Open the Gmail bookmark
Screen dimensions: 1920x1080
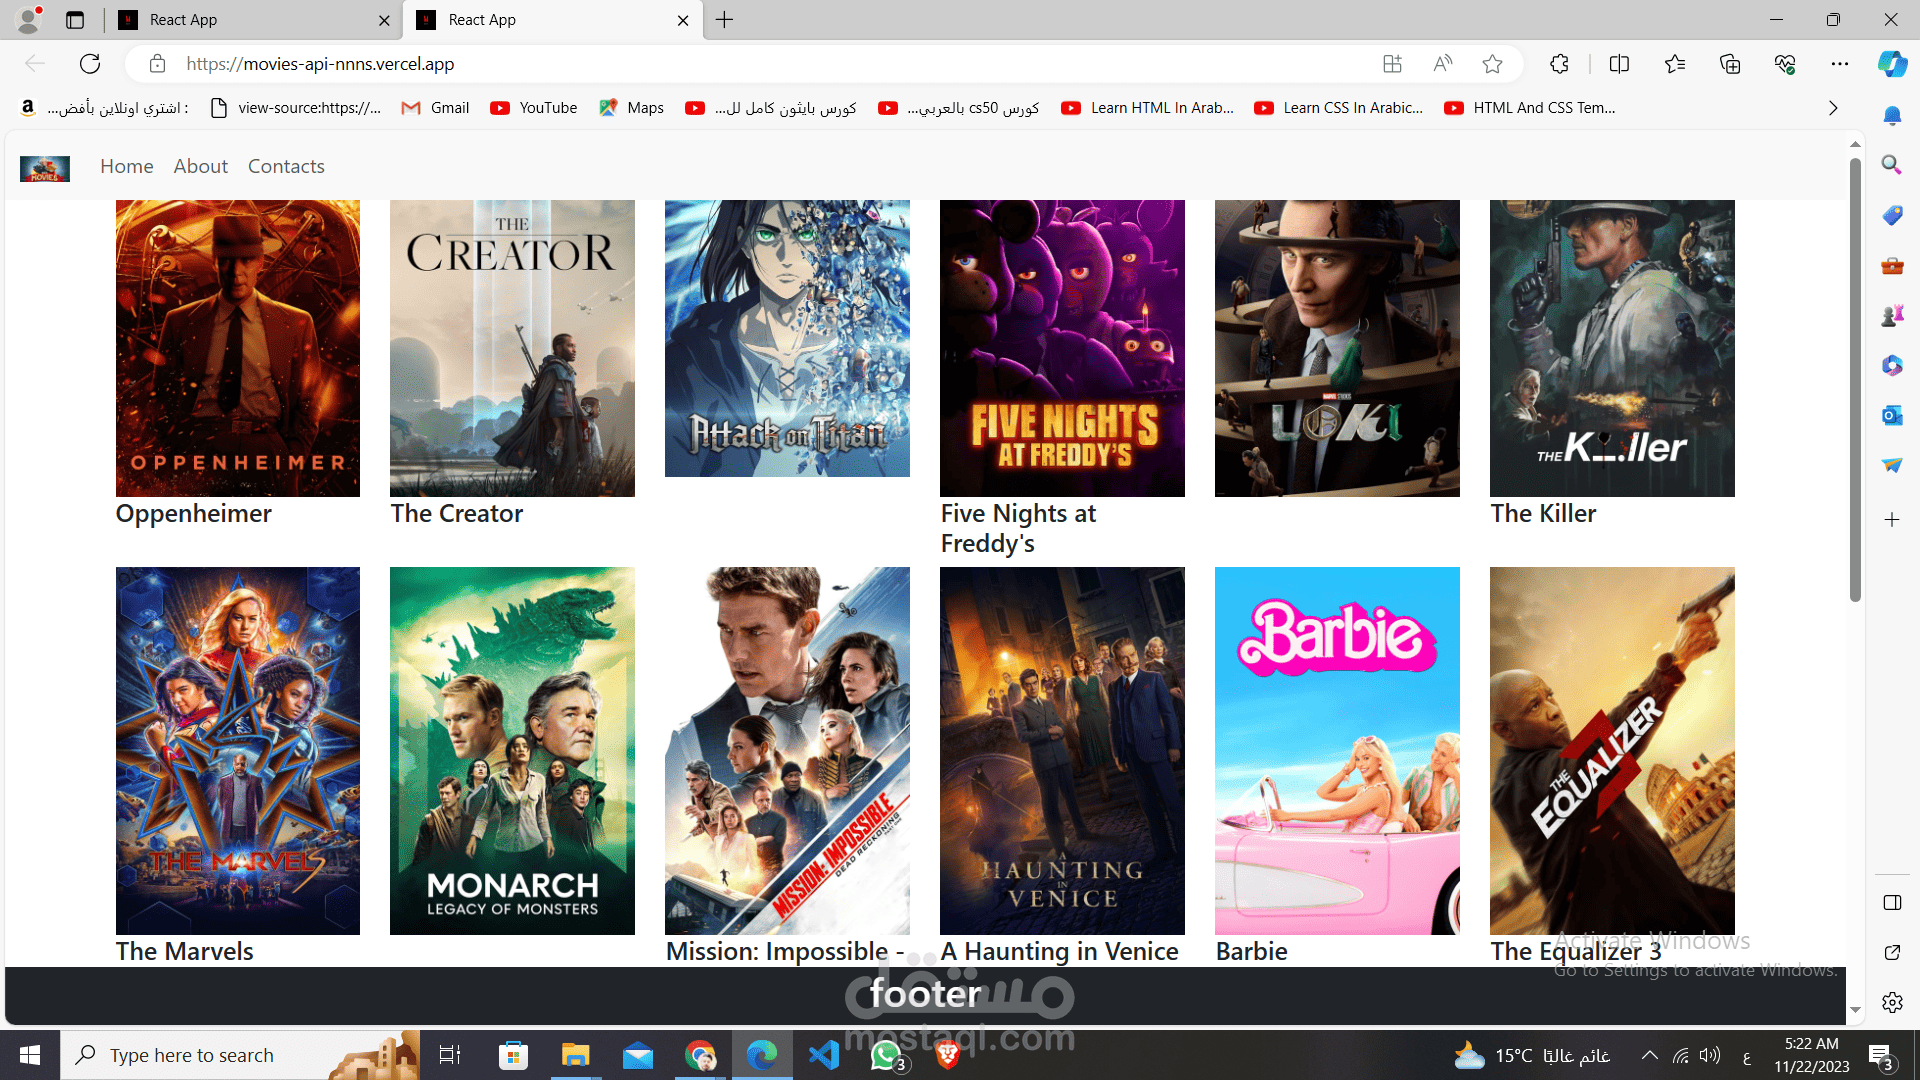point(435,108)
